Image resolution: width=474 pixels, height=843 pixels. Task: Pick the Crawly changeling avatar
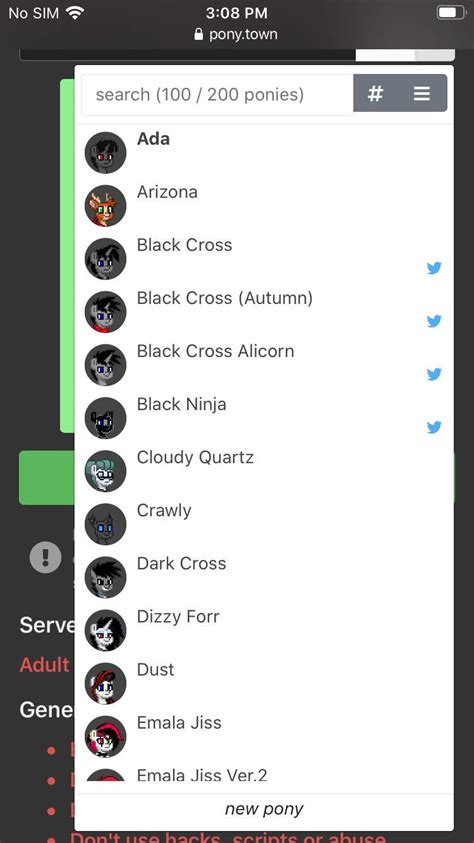click(105, 524)
